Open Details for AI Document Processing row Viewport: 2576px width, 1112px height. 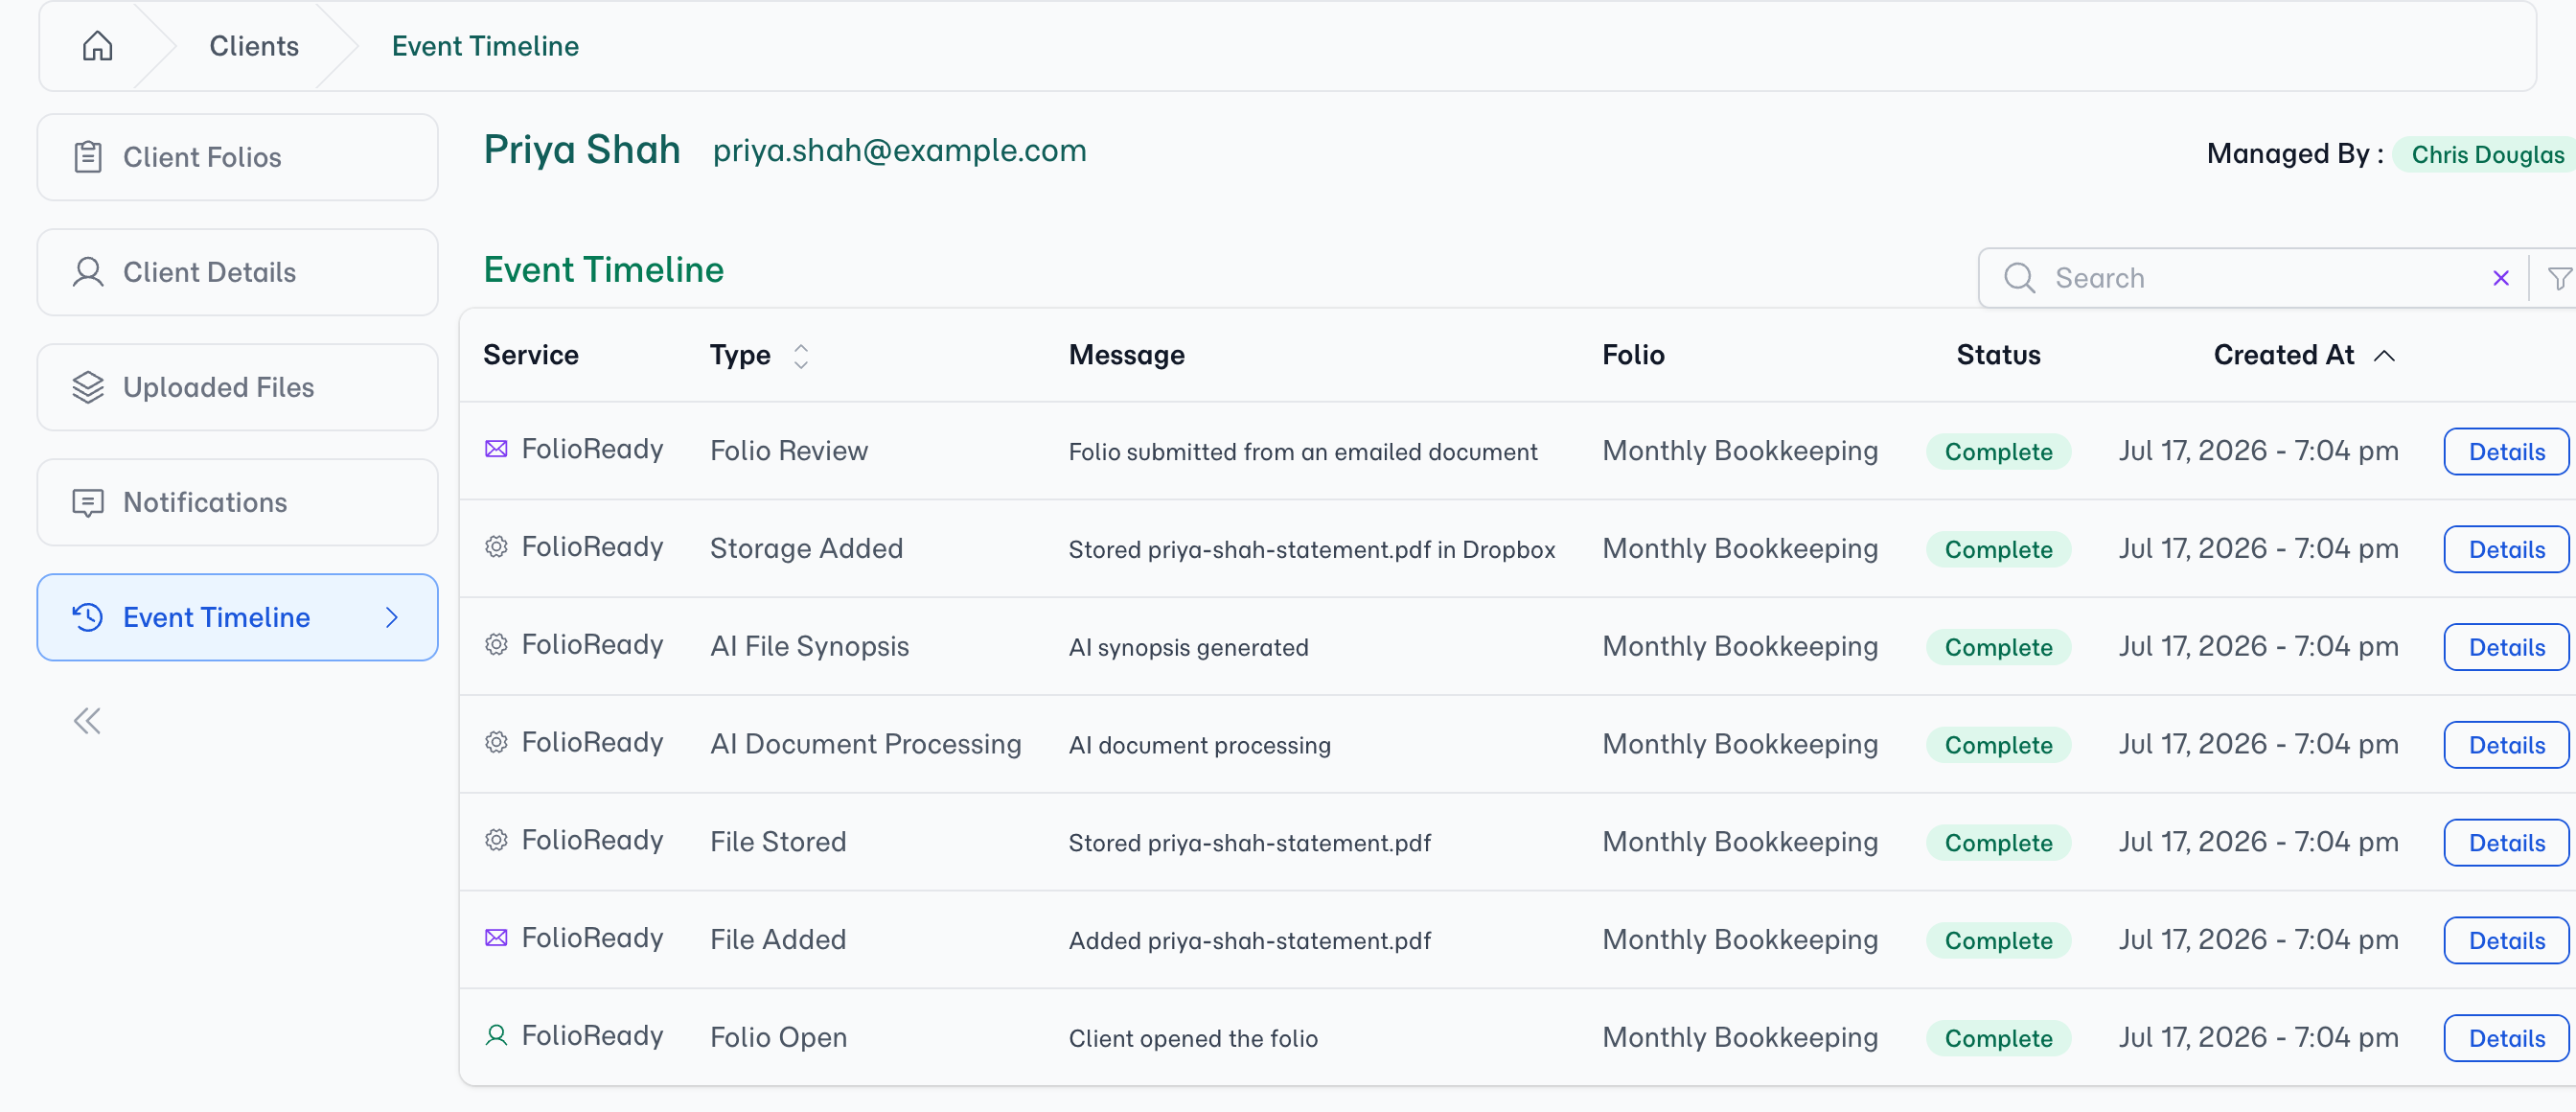coord(2506,745)
